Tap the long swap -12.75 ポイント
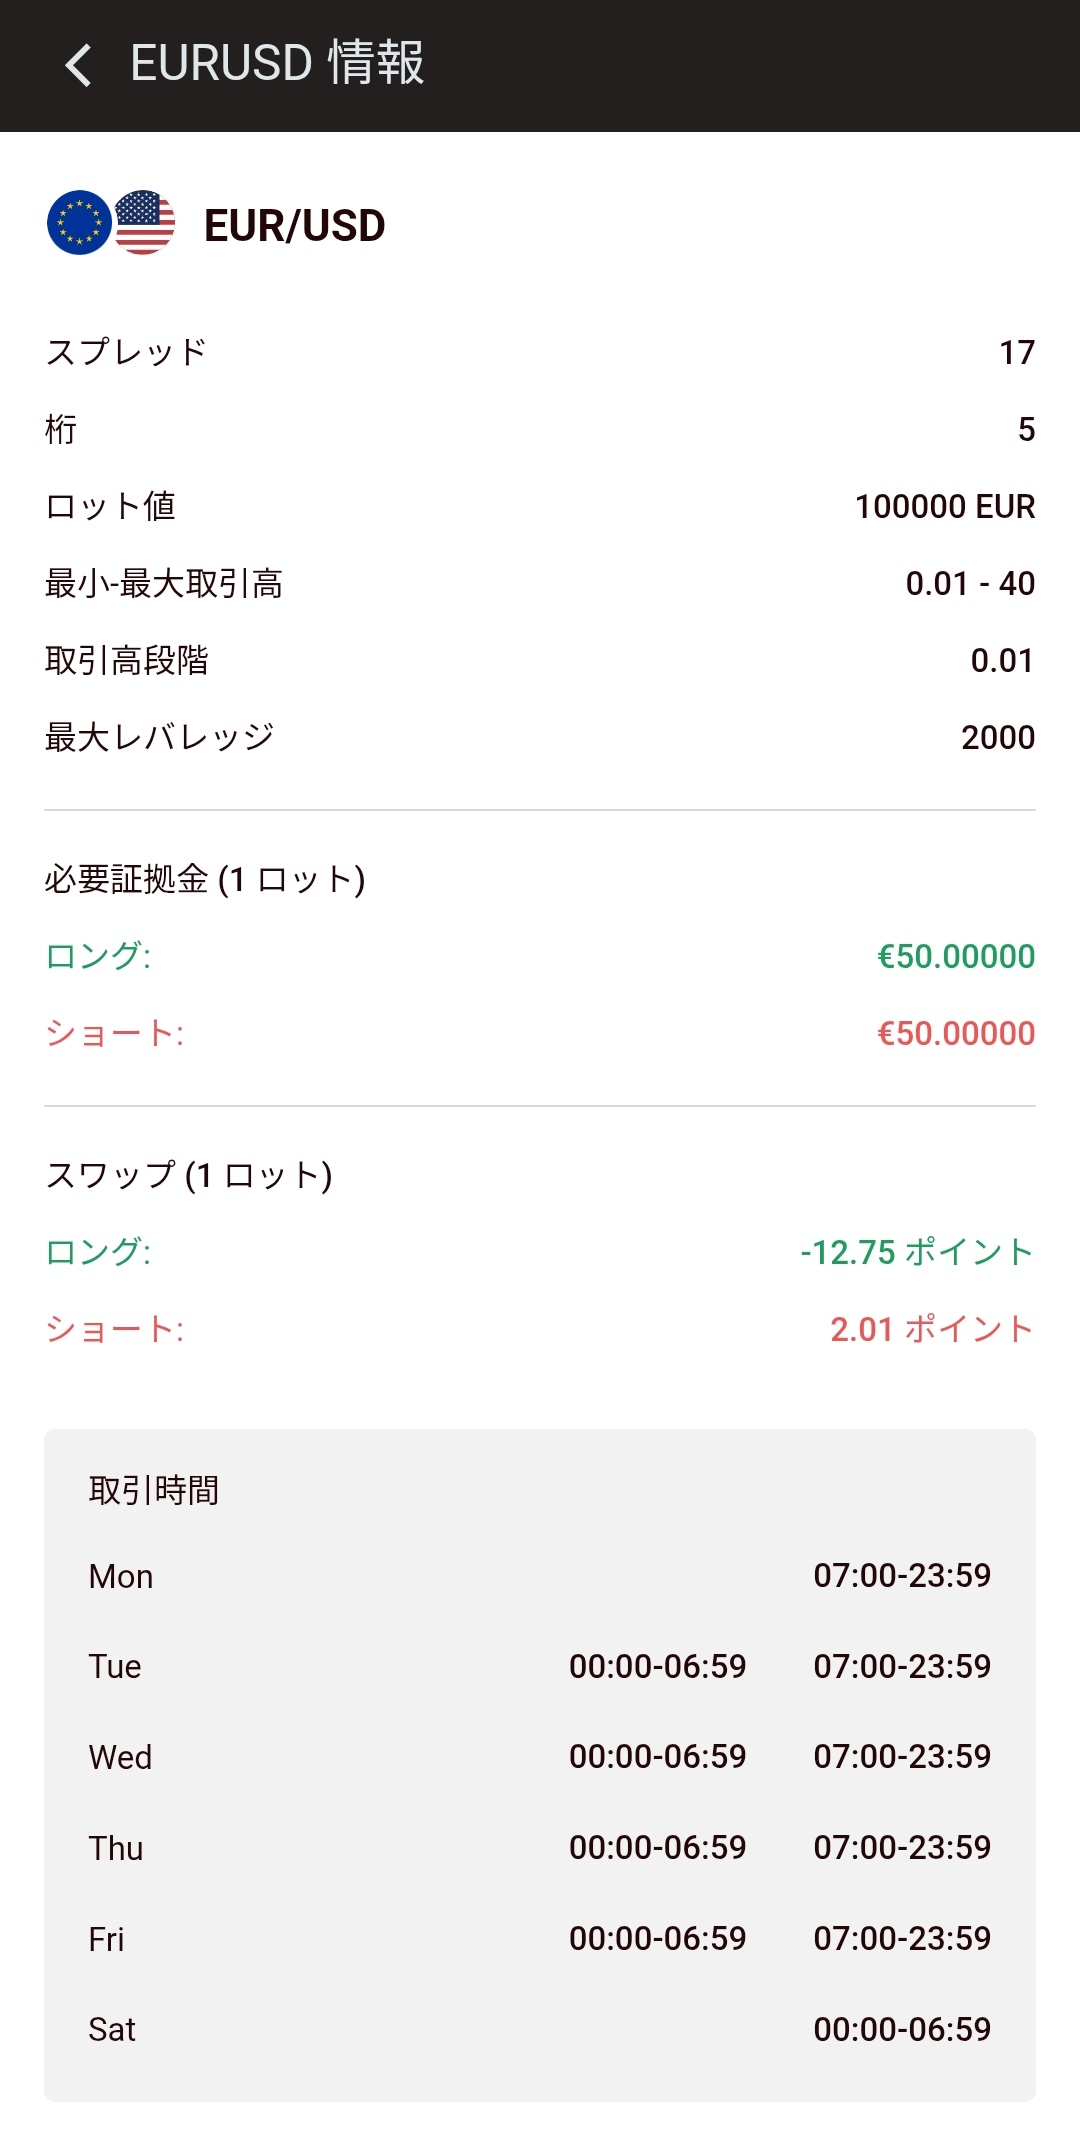 [x=916, y=1252]
